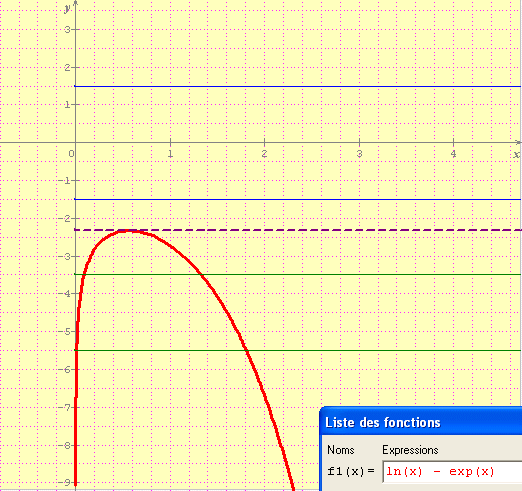This screenshot has height=491, width=522.
Task: Click the y-axis tick label -5
Action: pyautogui.click(x=66, y=332)
